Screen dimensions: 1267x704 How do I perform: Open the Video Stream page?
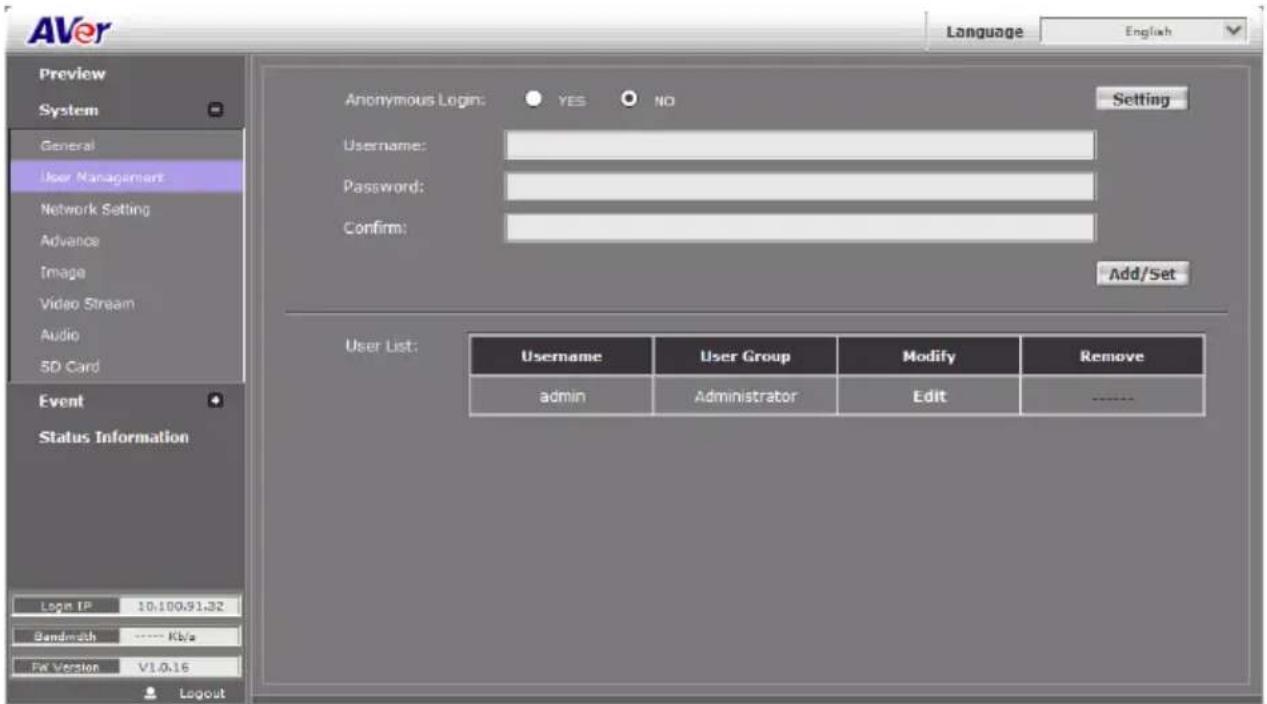pos(87,303)
